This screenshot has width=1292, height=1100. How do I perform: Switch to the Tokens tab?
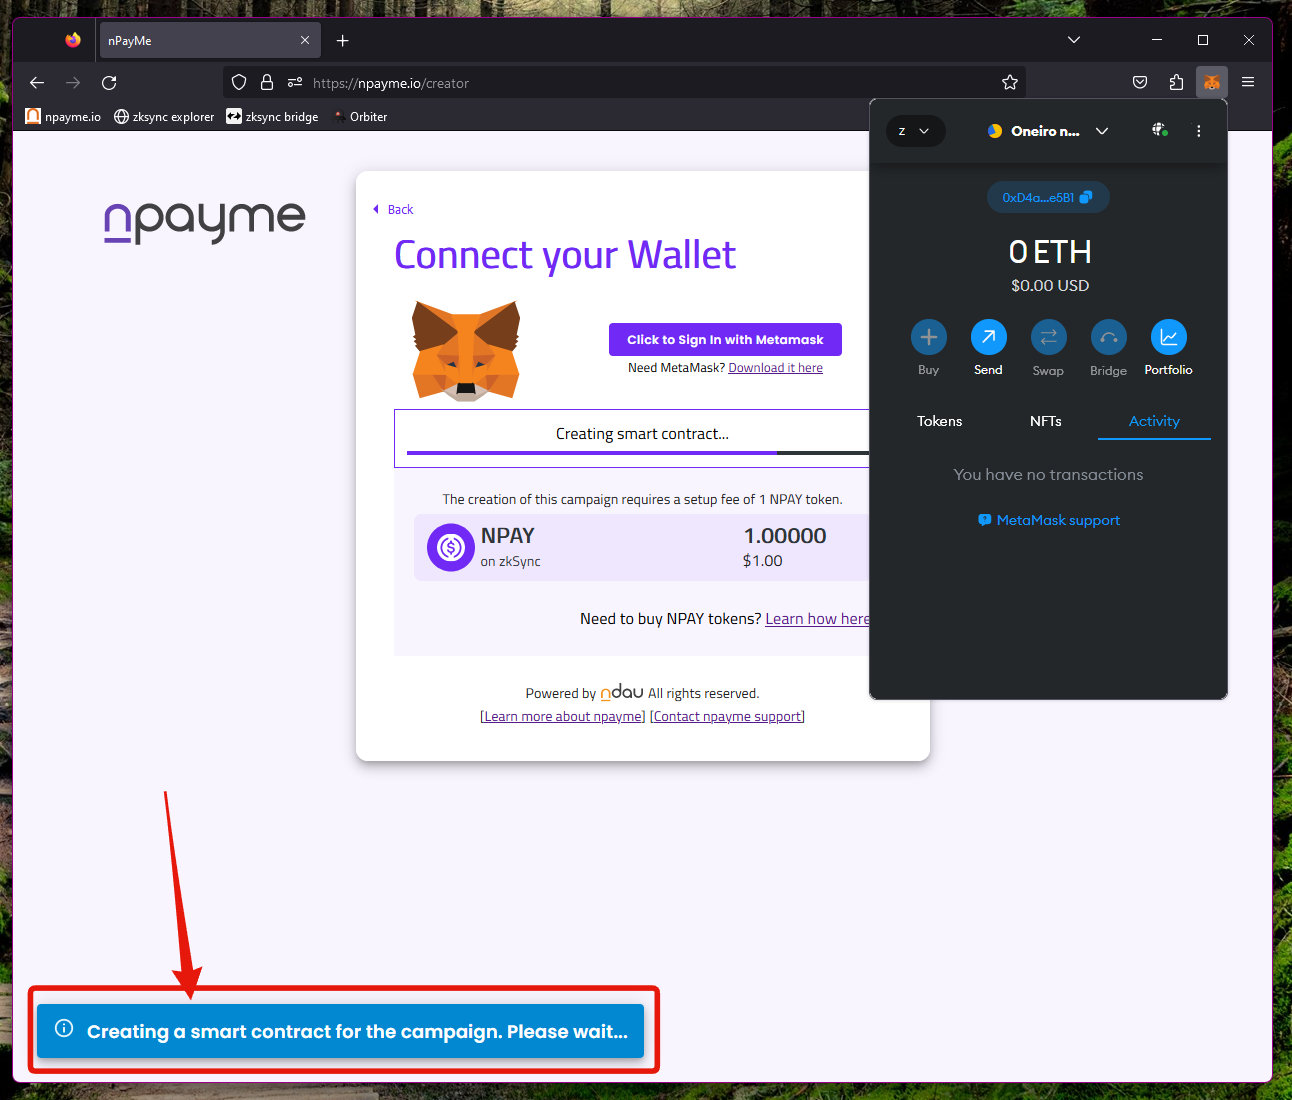tap(940, 421)
